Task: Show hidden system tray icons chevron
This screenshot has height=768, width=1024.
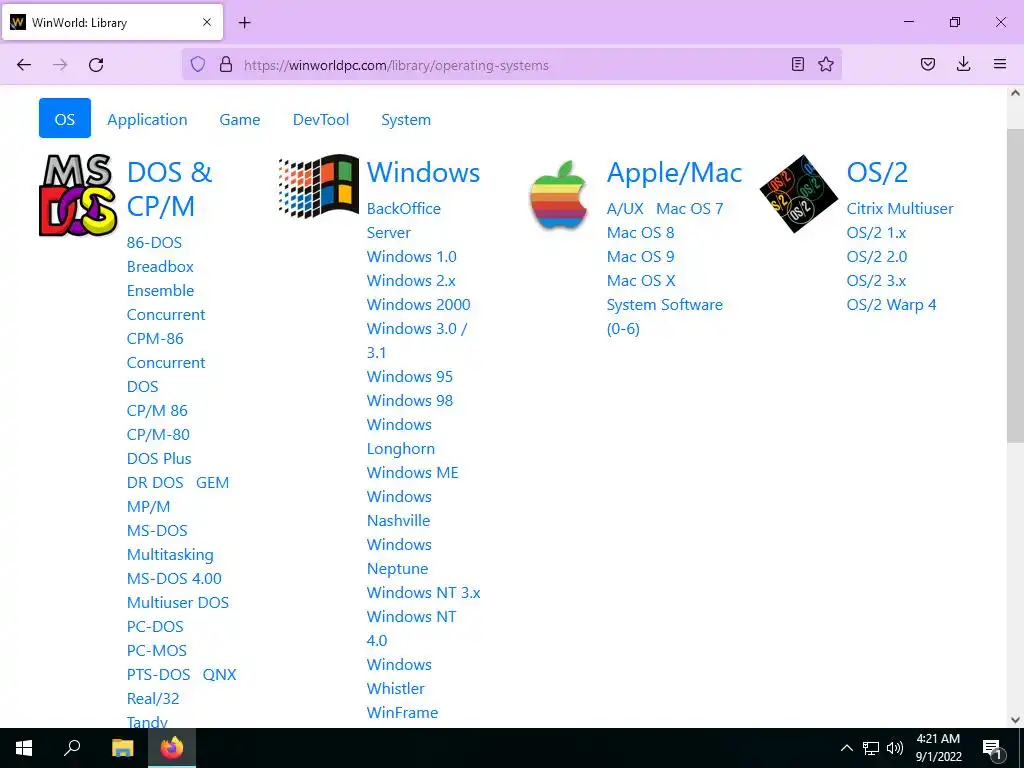Action: 846,748
